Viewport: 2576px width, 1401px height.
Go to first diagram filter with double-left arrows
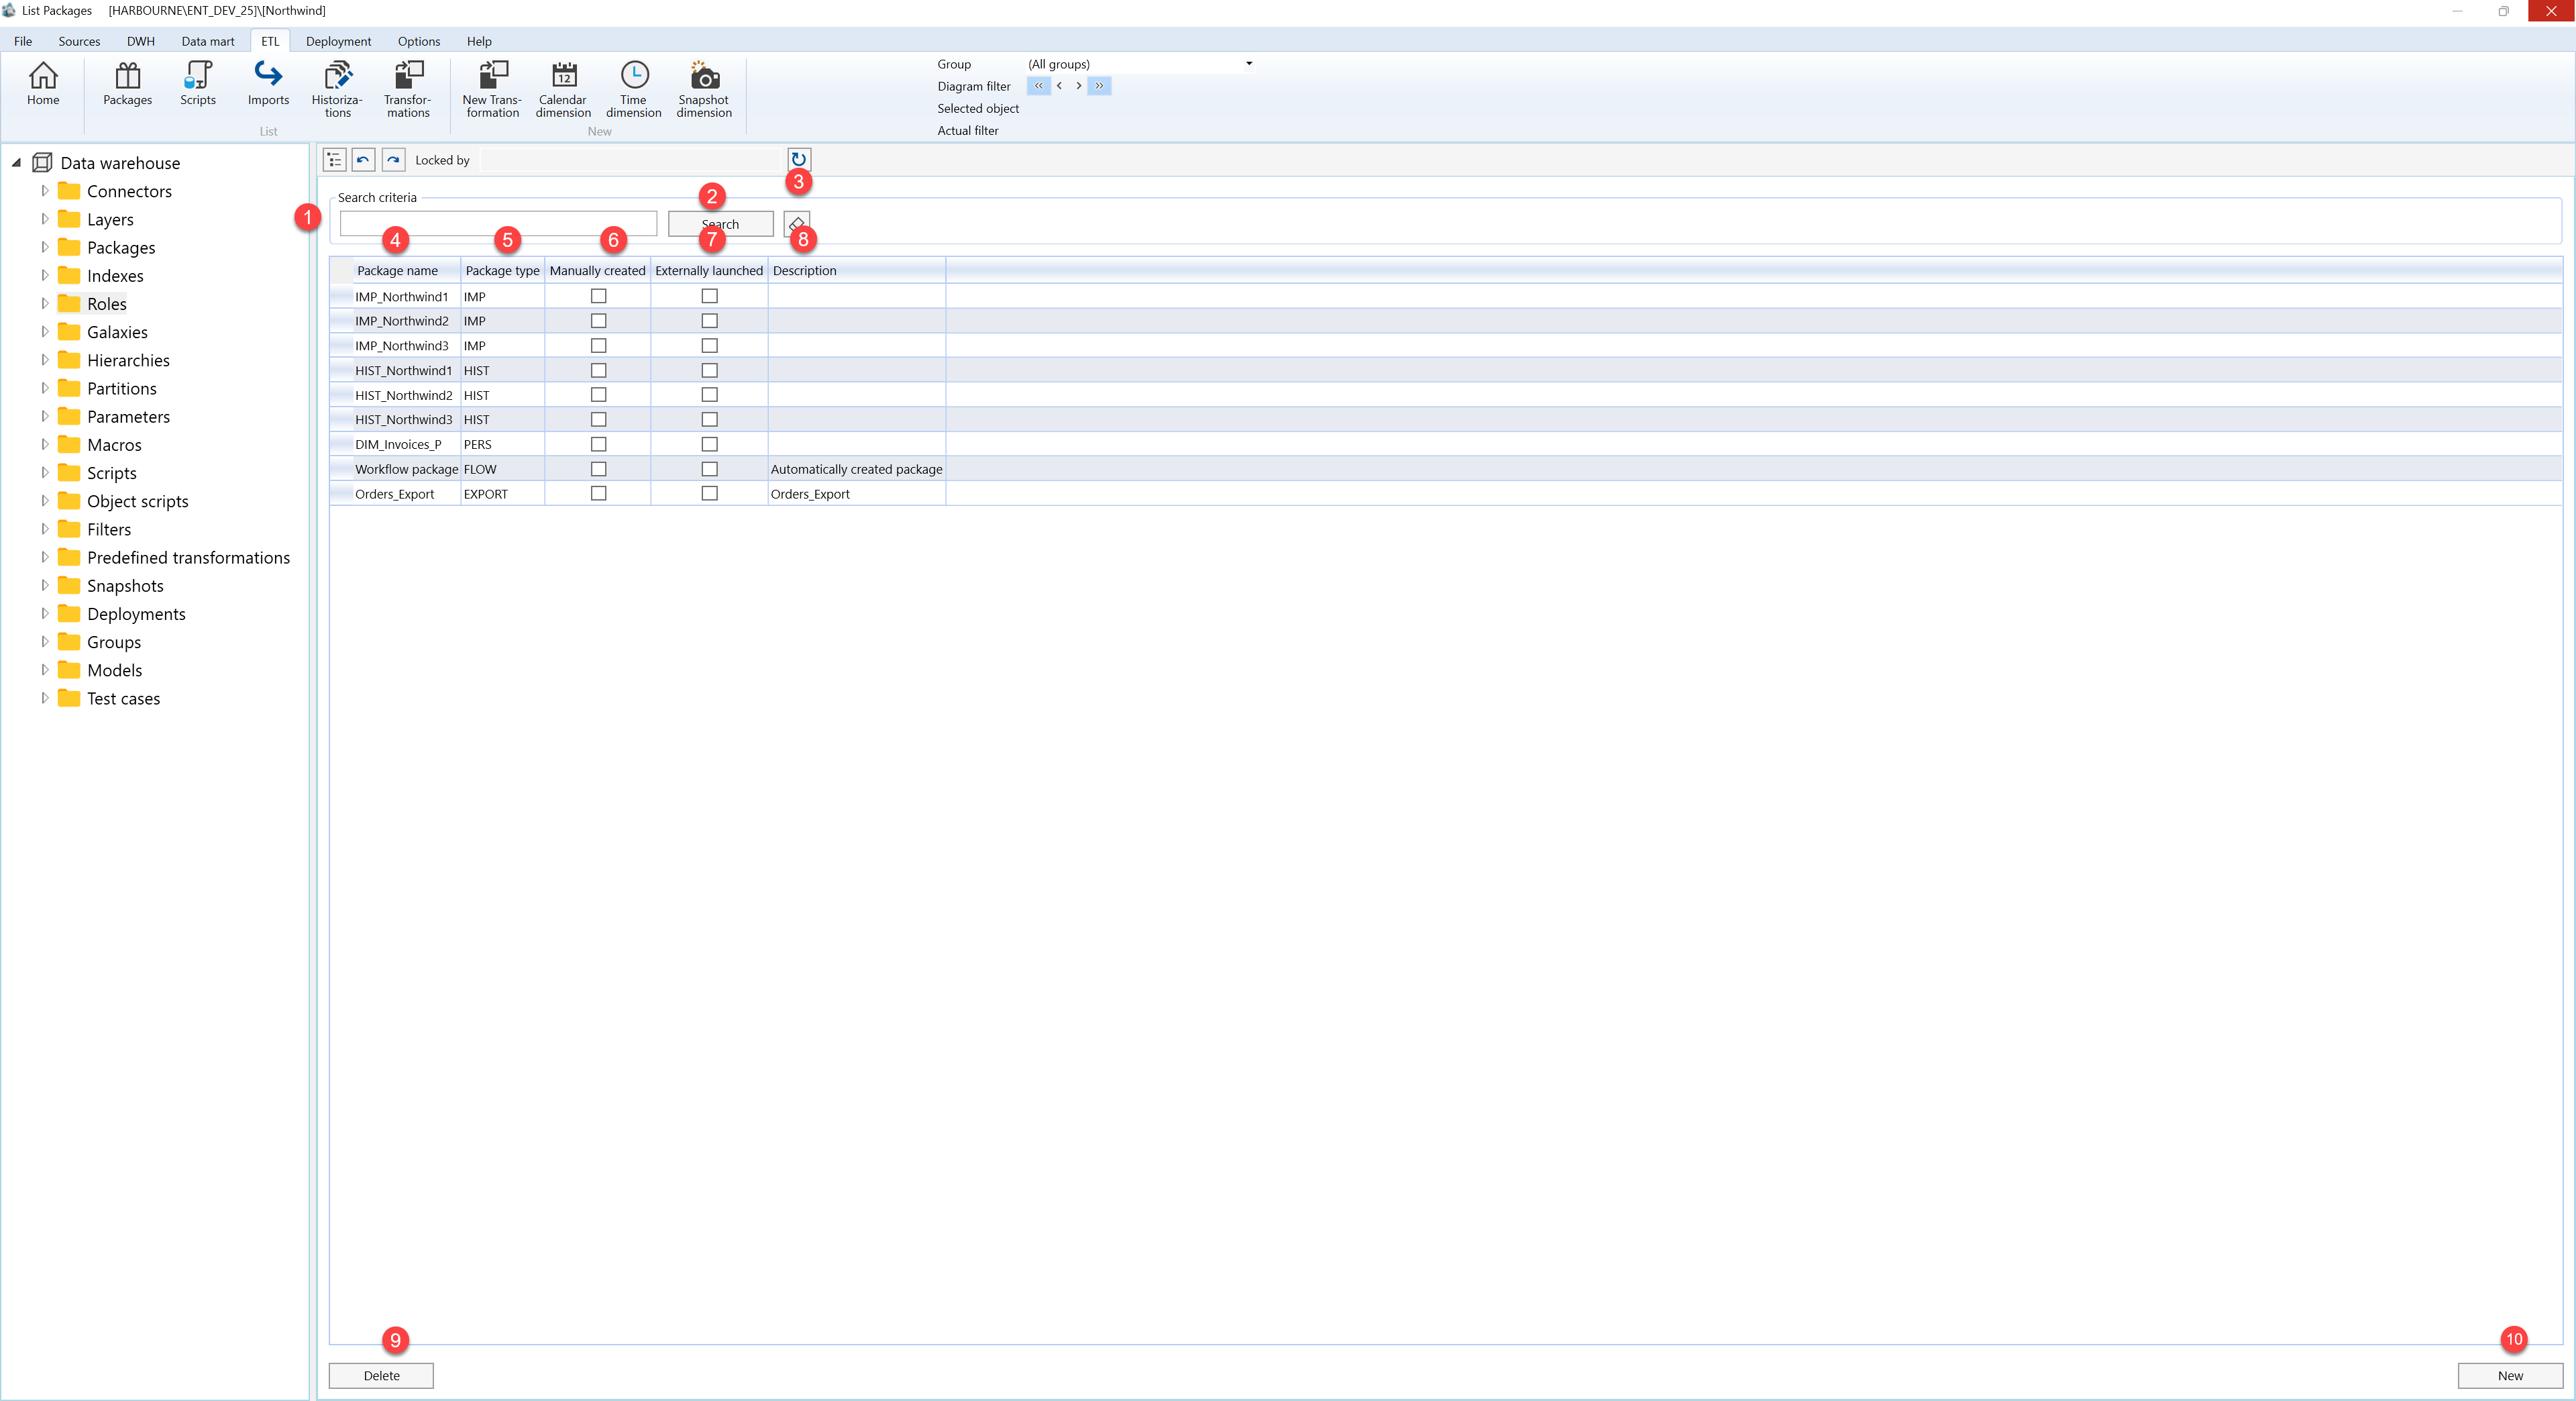pyautogui.click(x=1039, y=86)
